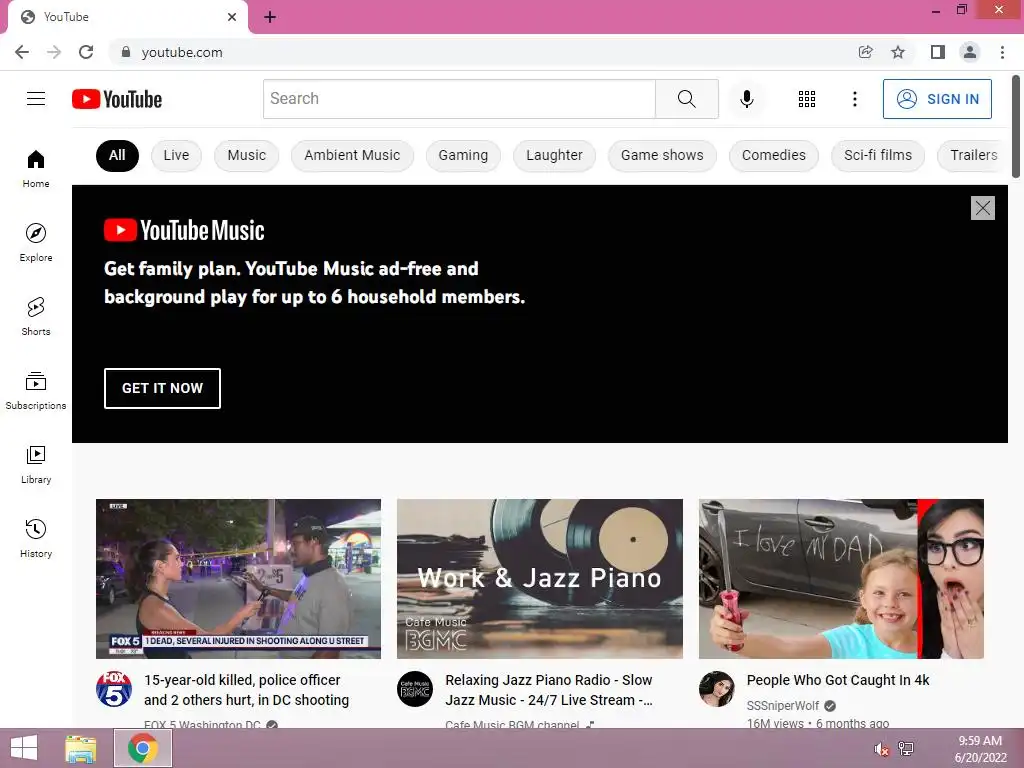Screen dimensions: 1024x768
Task: Start voice search with microphone
Action: tap(746, 99)
